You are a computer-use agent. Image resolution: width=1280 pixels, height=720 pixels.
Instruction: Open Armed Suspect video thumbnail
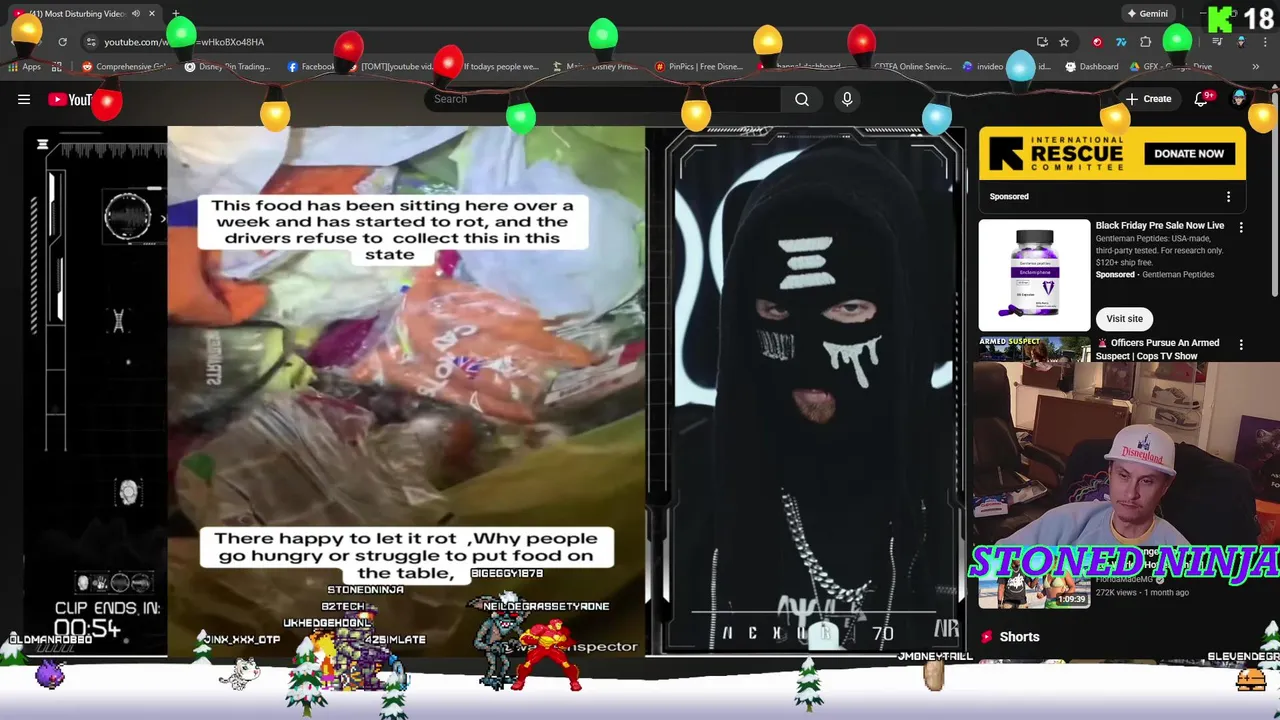pyautogui.click(x=1034, y=349)
